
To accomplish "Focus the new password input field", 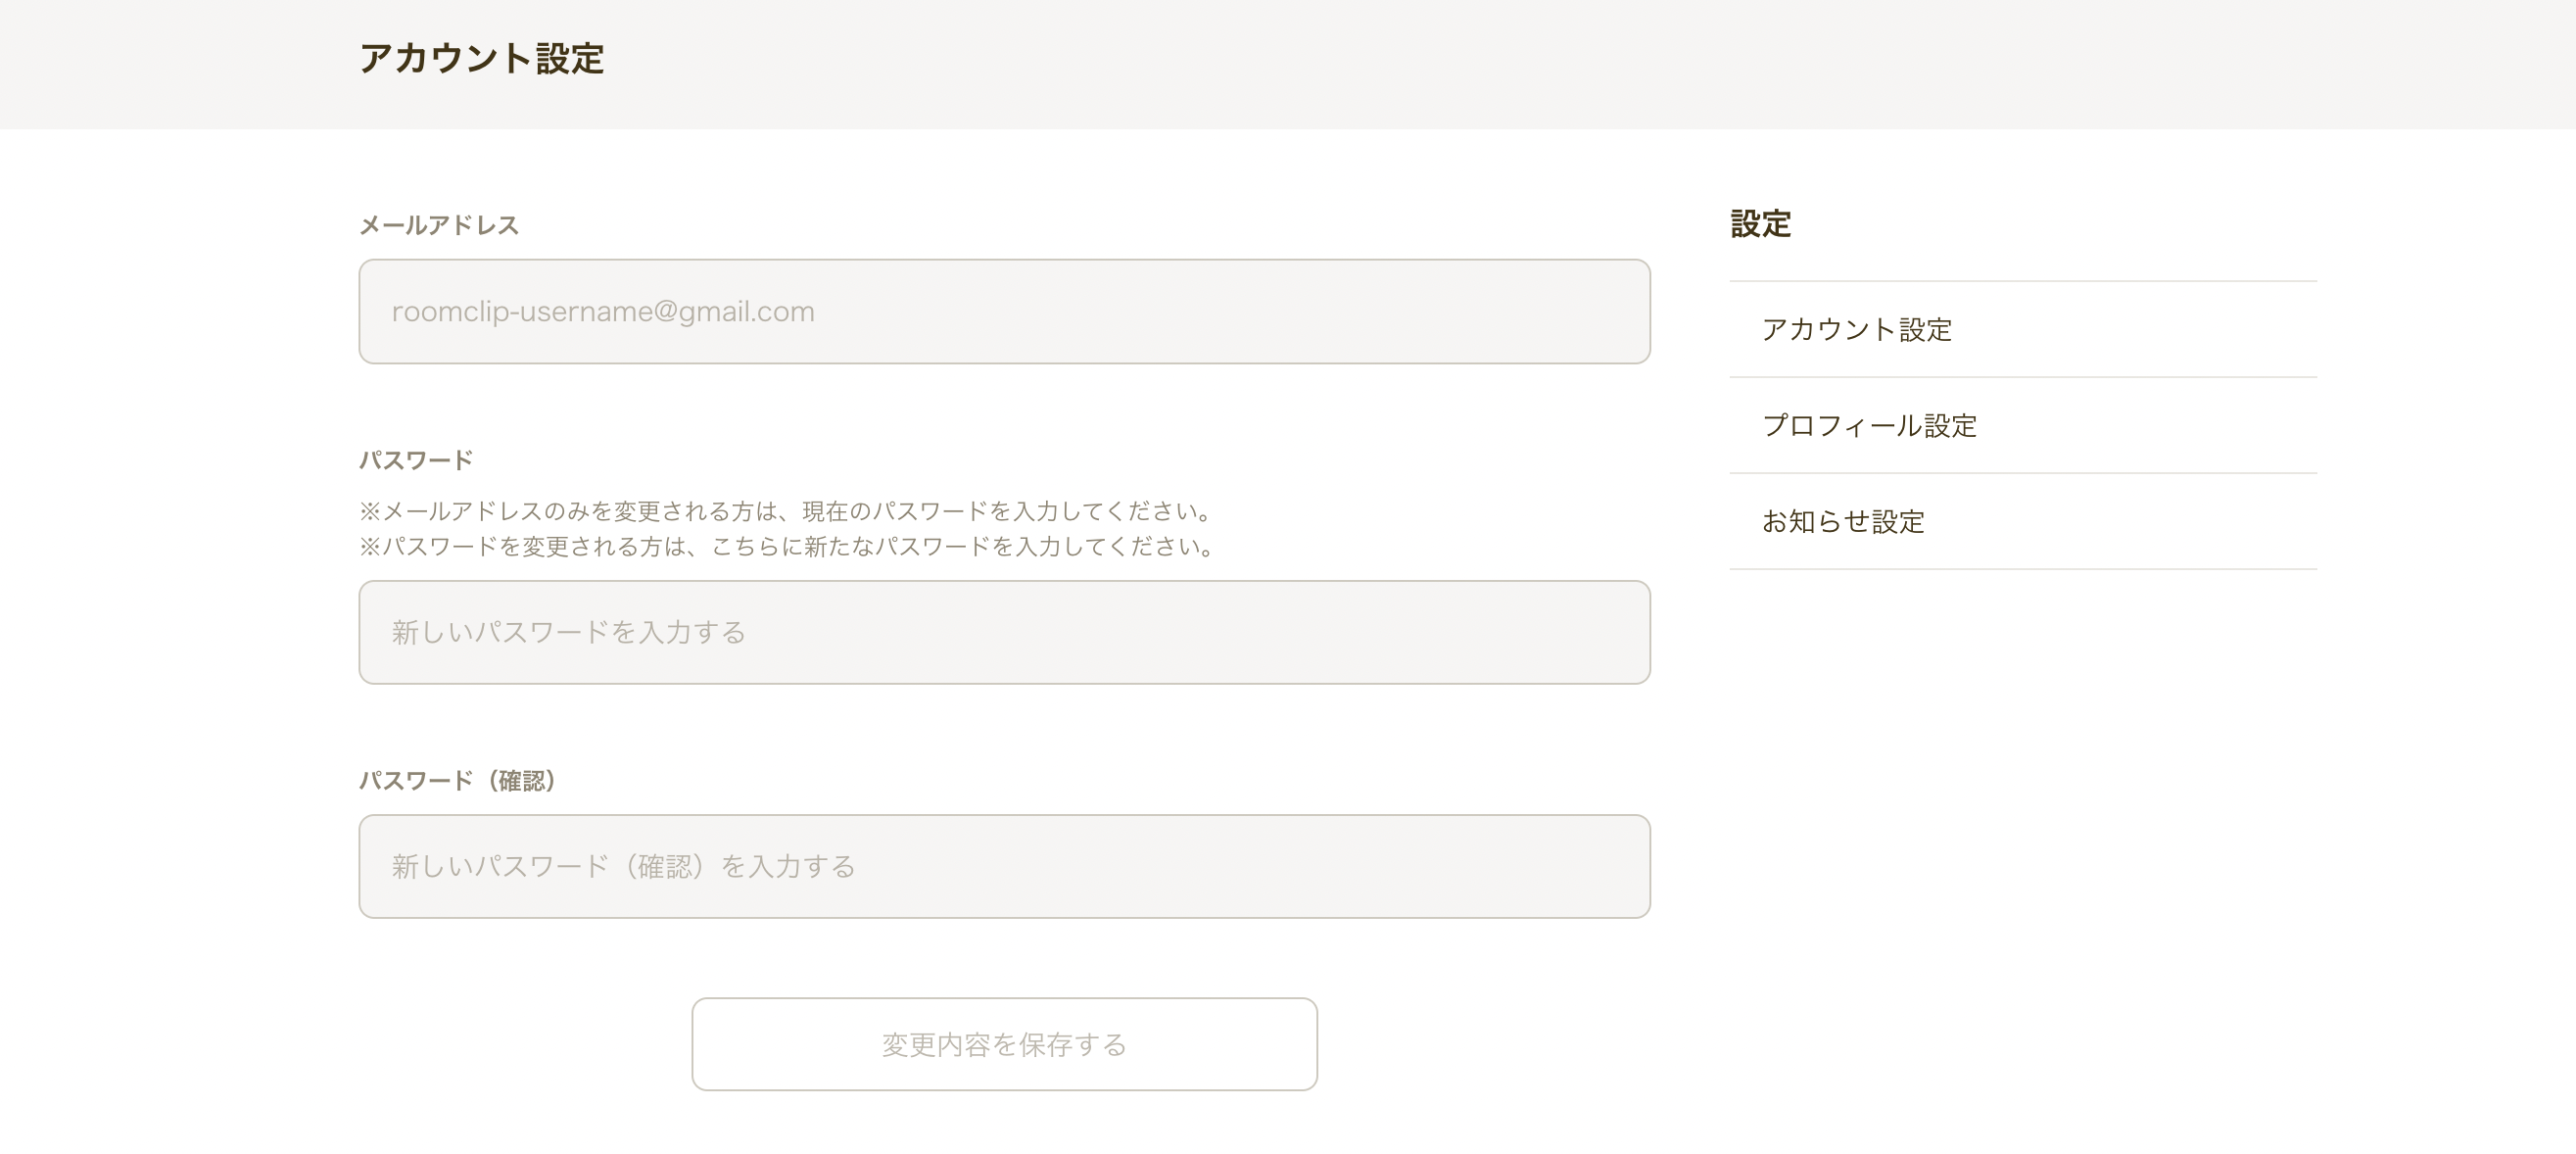I will click(1004, 632).
